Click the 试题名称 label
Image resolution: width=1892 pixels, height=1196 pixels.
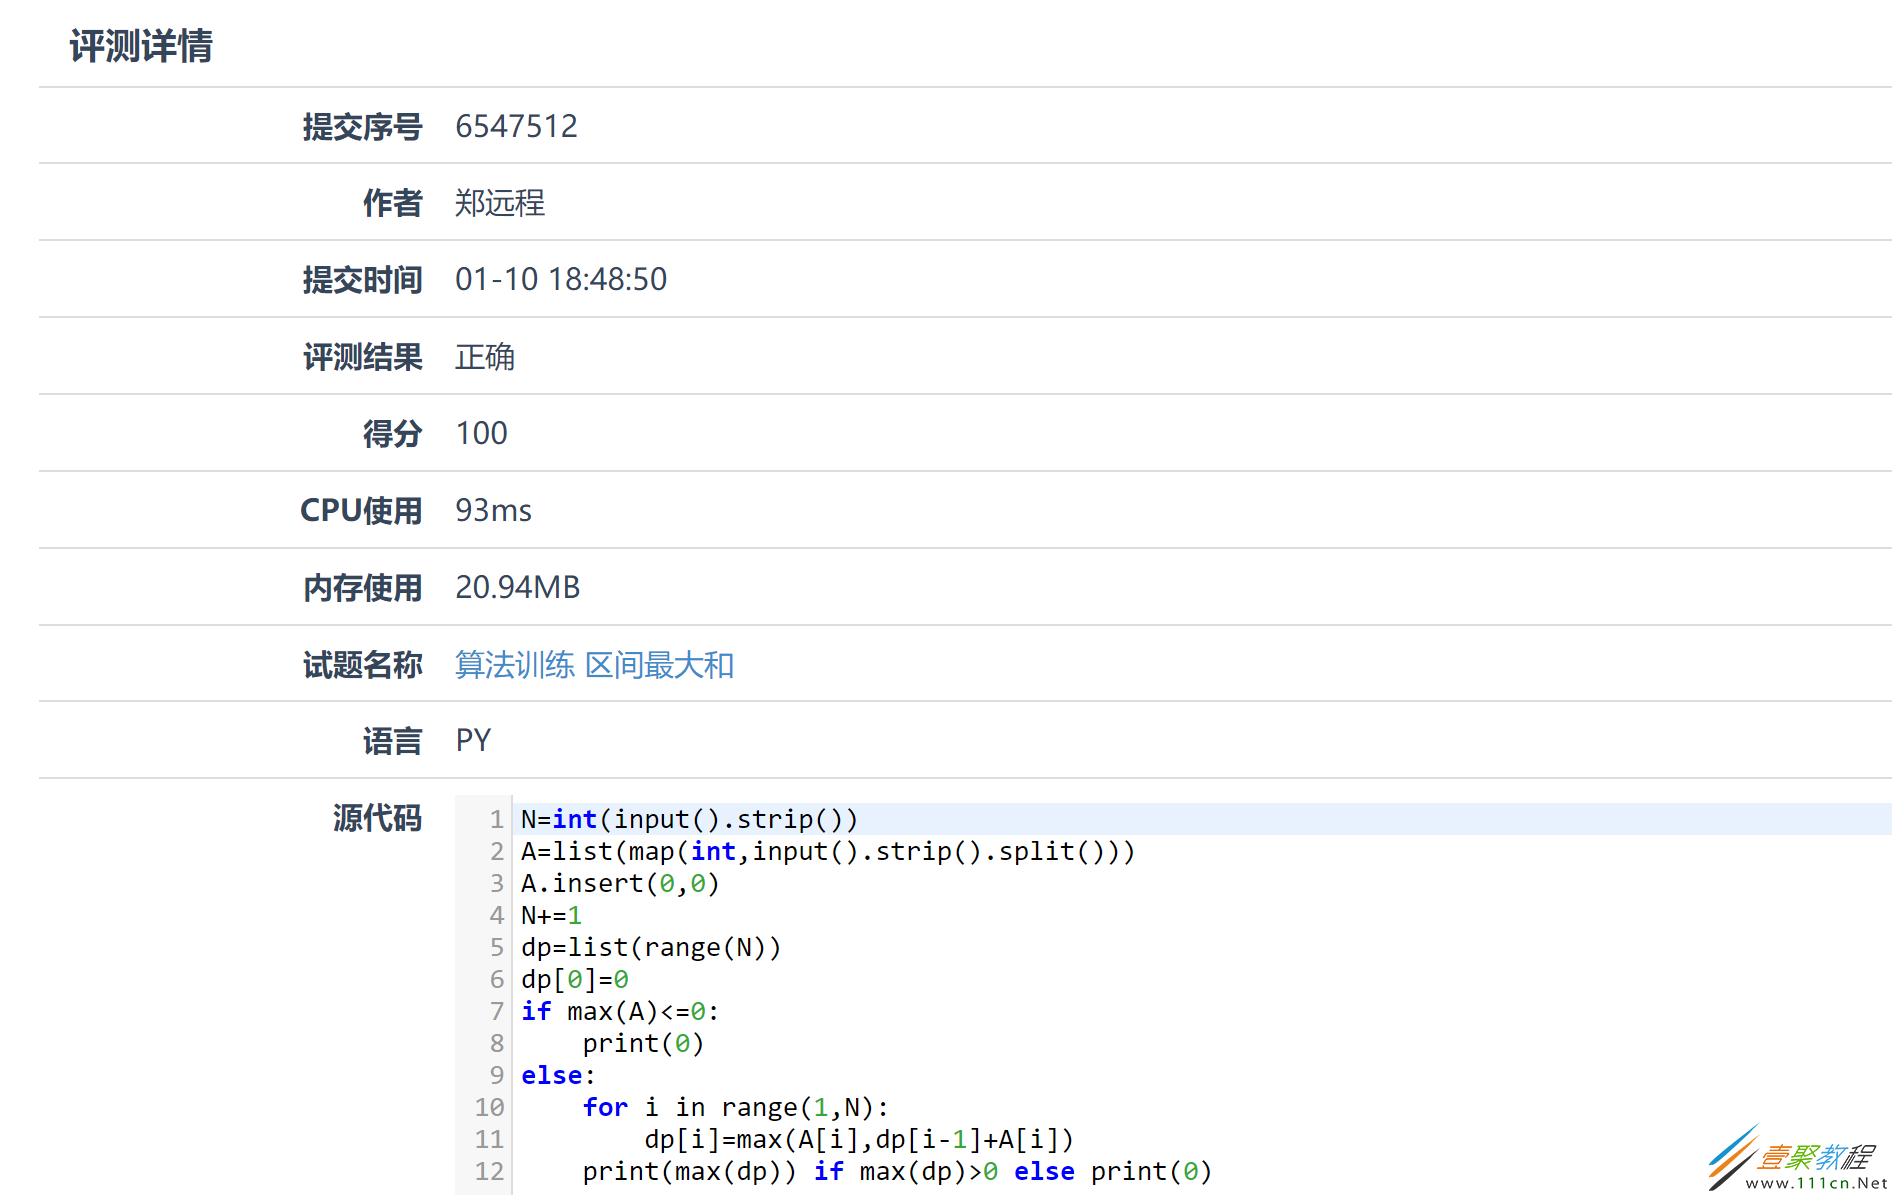click(x=362, y=665)
